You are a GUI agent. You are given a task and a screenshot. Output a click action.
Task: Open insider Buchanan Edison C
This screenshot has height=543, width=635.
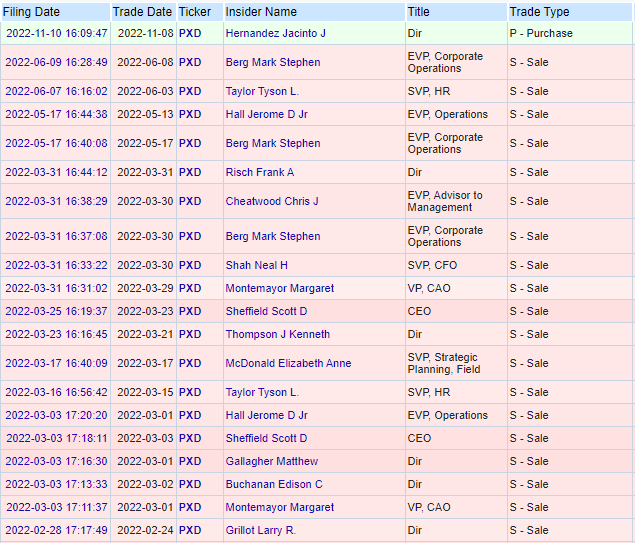coord(274,485)
